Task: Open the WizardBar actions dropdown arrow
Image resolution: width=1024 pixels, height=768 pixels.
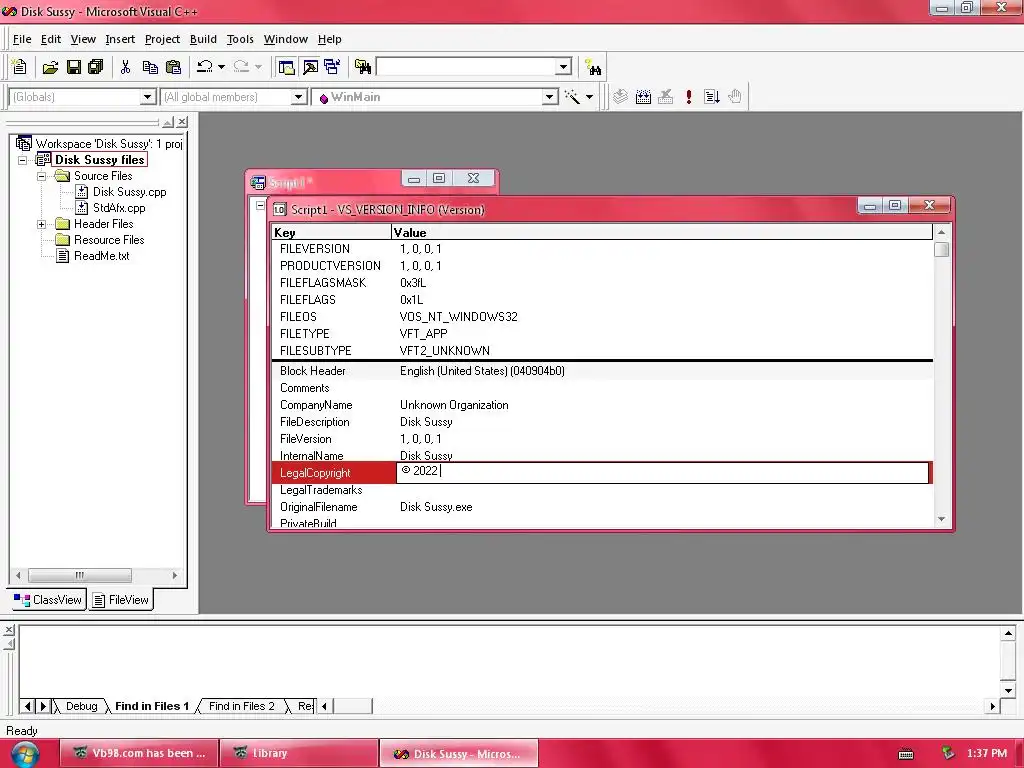Action: point(589,97)
